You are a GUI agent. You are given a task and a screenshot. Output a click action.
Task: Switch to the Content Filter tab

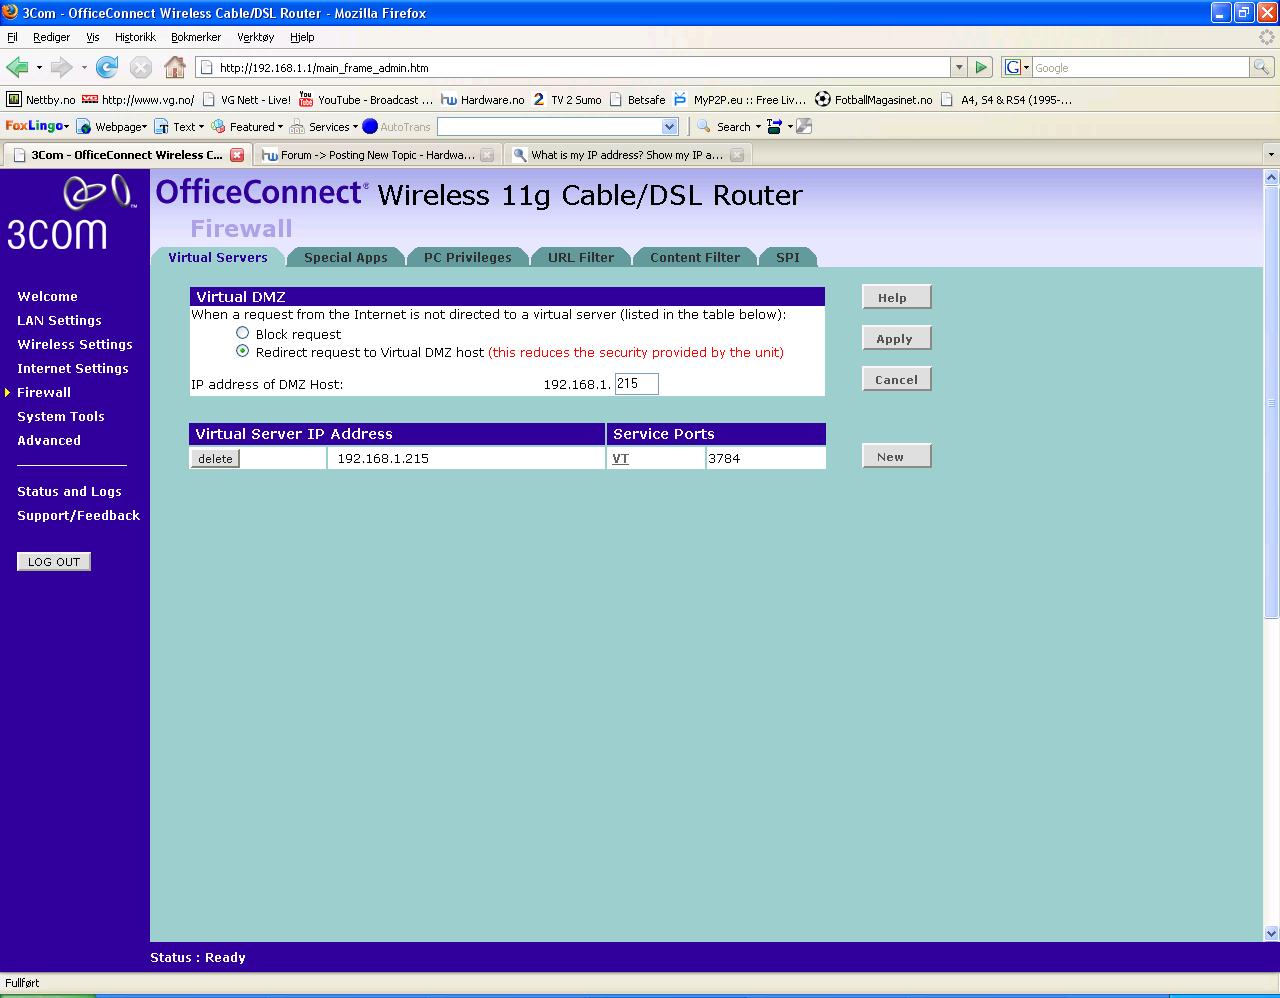695,257
